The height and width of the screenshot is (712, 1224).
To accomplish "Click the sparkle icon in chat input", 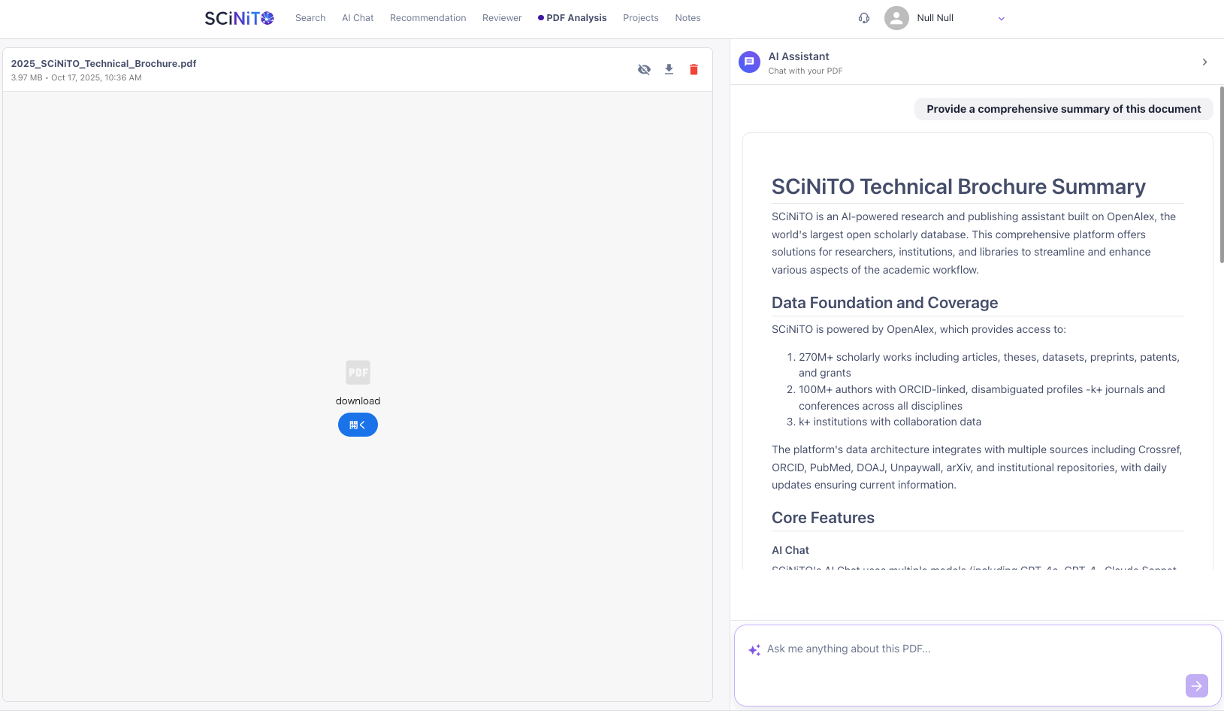I will coord(754,650).
